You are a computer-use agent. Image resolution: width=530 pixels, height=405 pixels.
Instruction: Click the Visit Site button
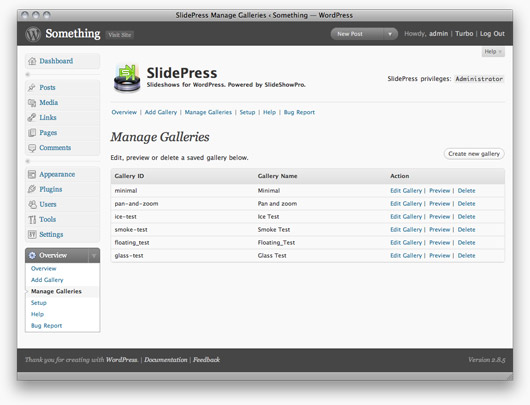pos(120,35)
